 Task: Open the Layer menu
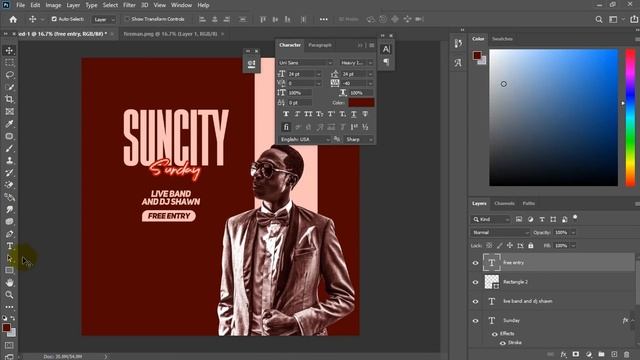click(x=73, y=5)
